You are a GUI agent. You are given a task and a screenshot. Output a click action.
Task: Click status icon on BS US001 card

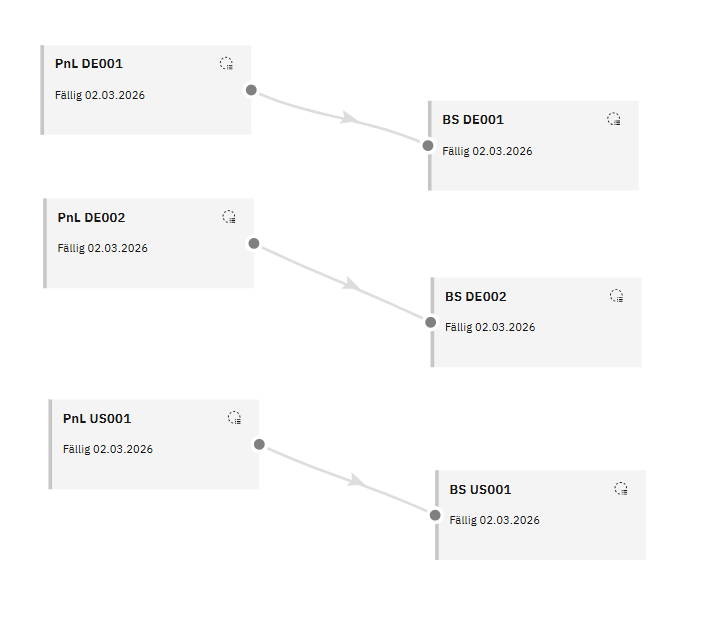tap(621, 489)
